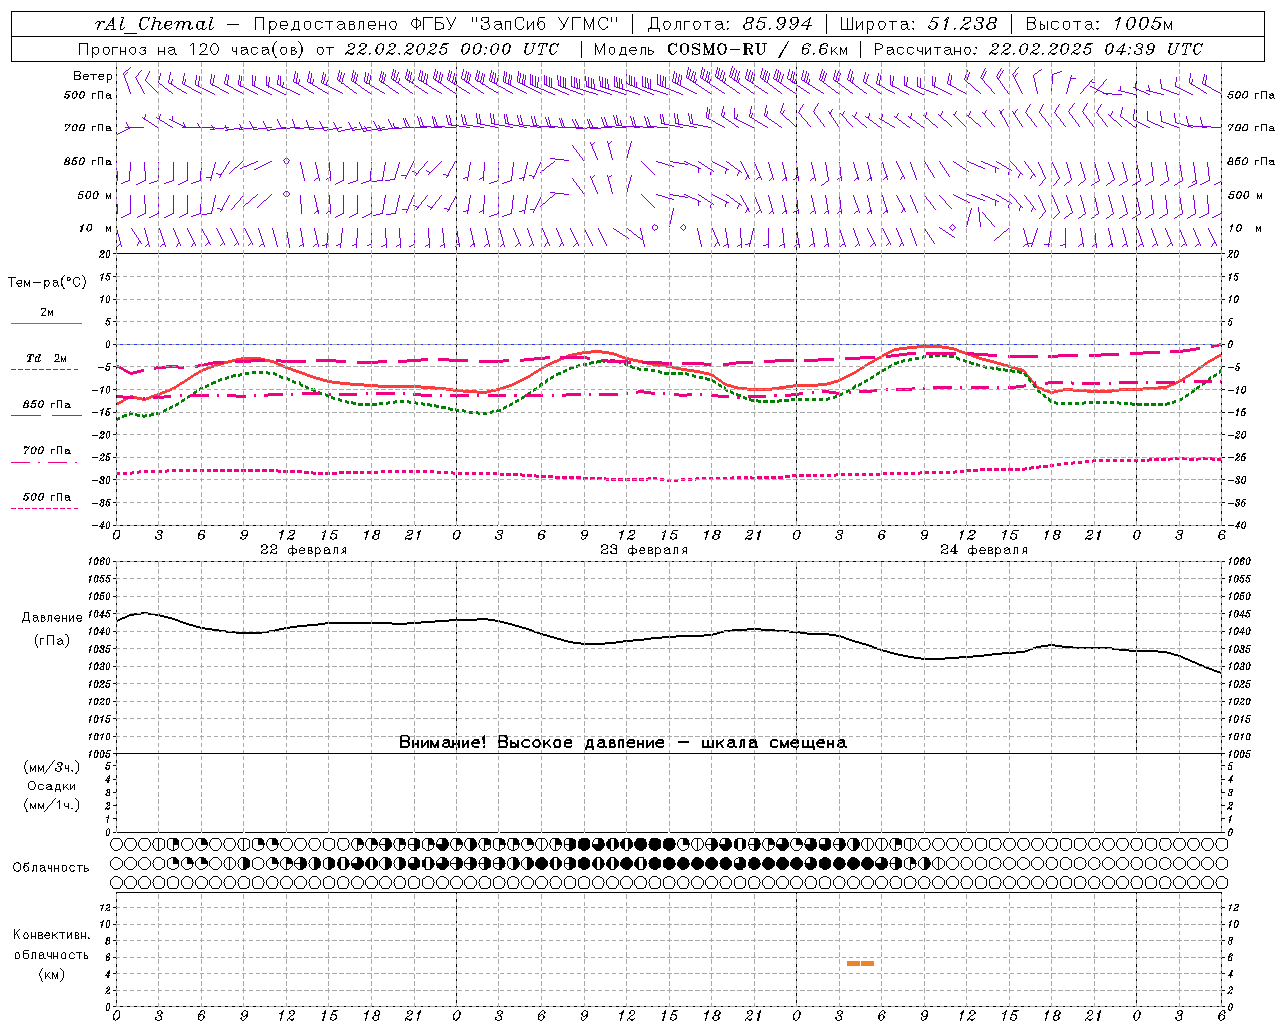Click the Ветер panel label
Viewport: 1280px width, 1024px height.
(92, 76)
